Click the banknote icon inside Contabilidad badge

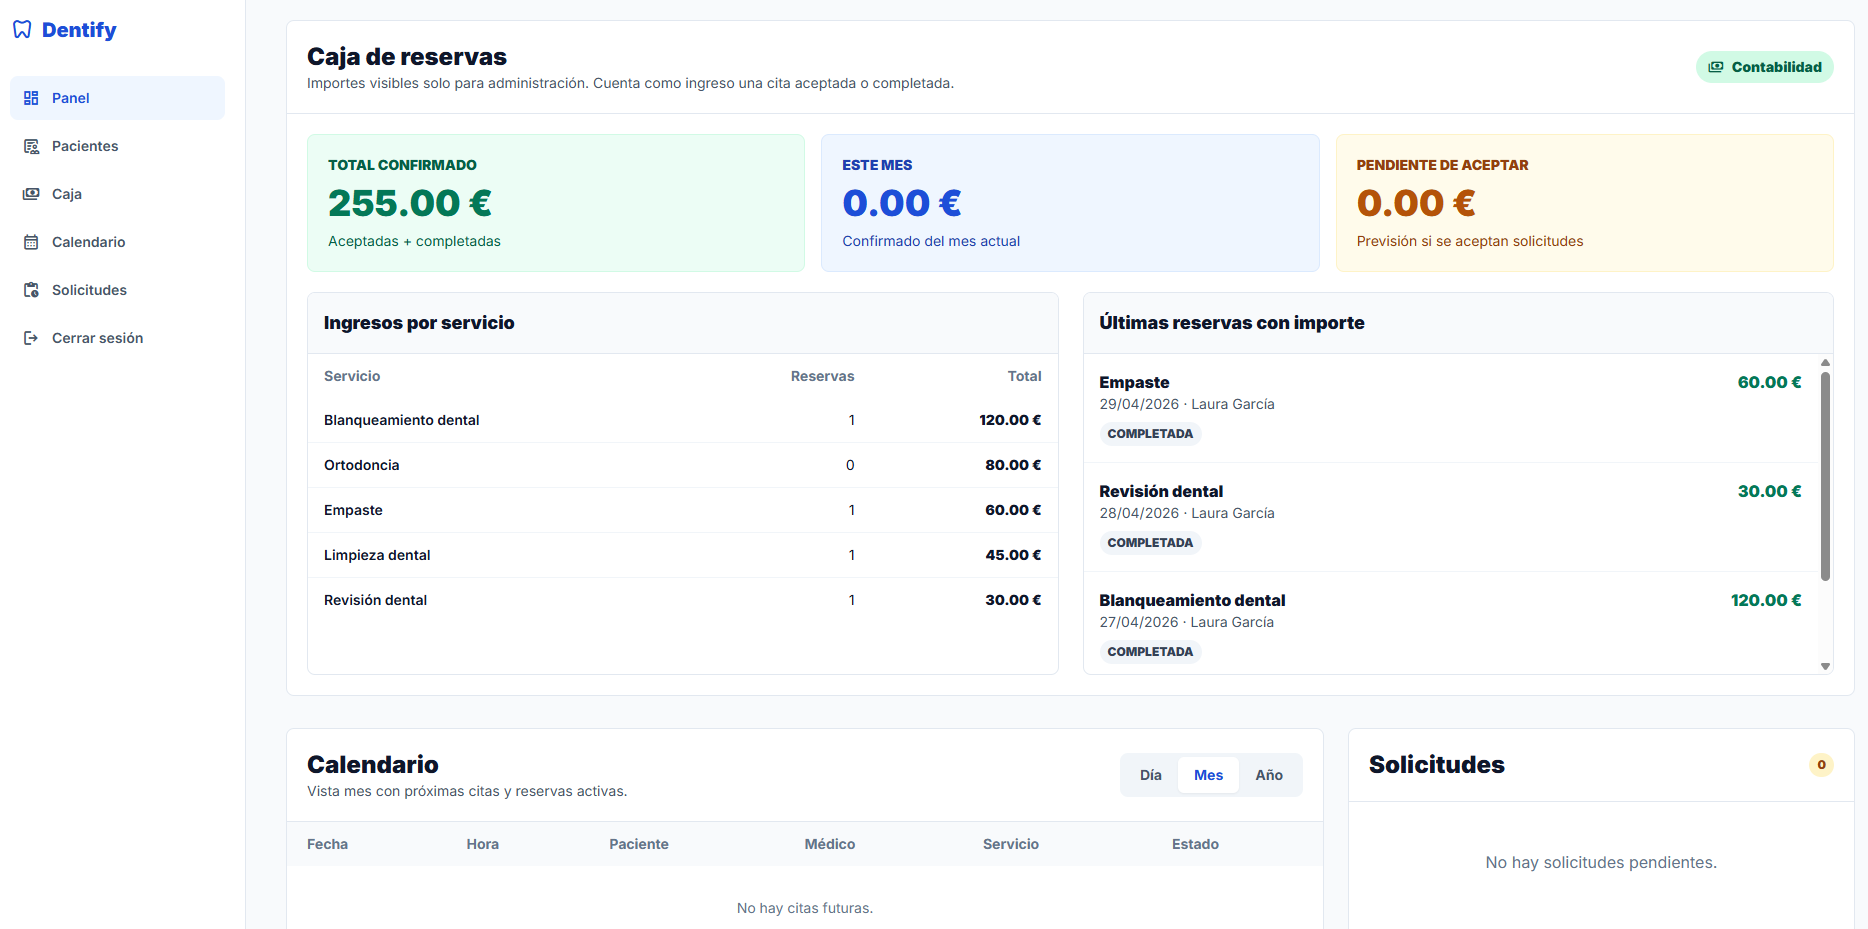[1716, 67]
